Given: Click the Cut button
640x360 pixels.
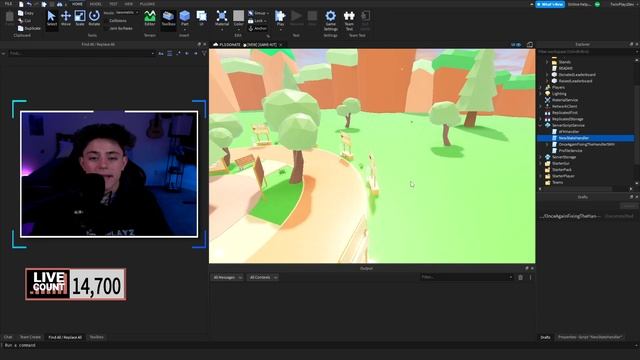Looking at the screenshot, I should 25,20.
